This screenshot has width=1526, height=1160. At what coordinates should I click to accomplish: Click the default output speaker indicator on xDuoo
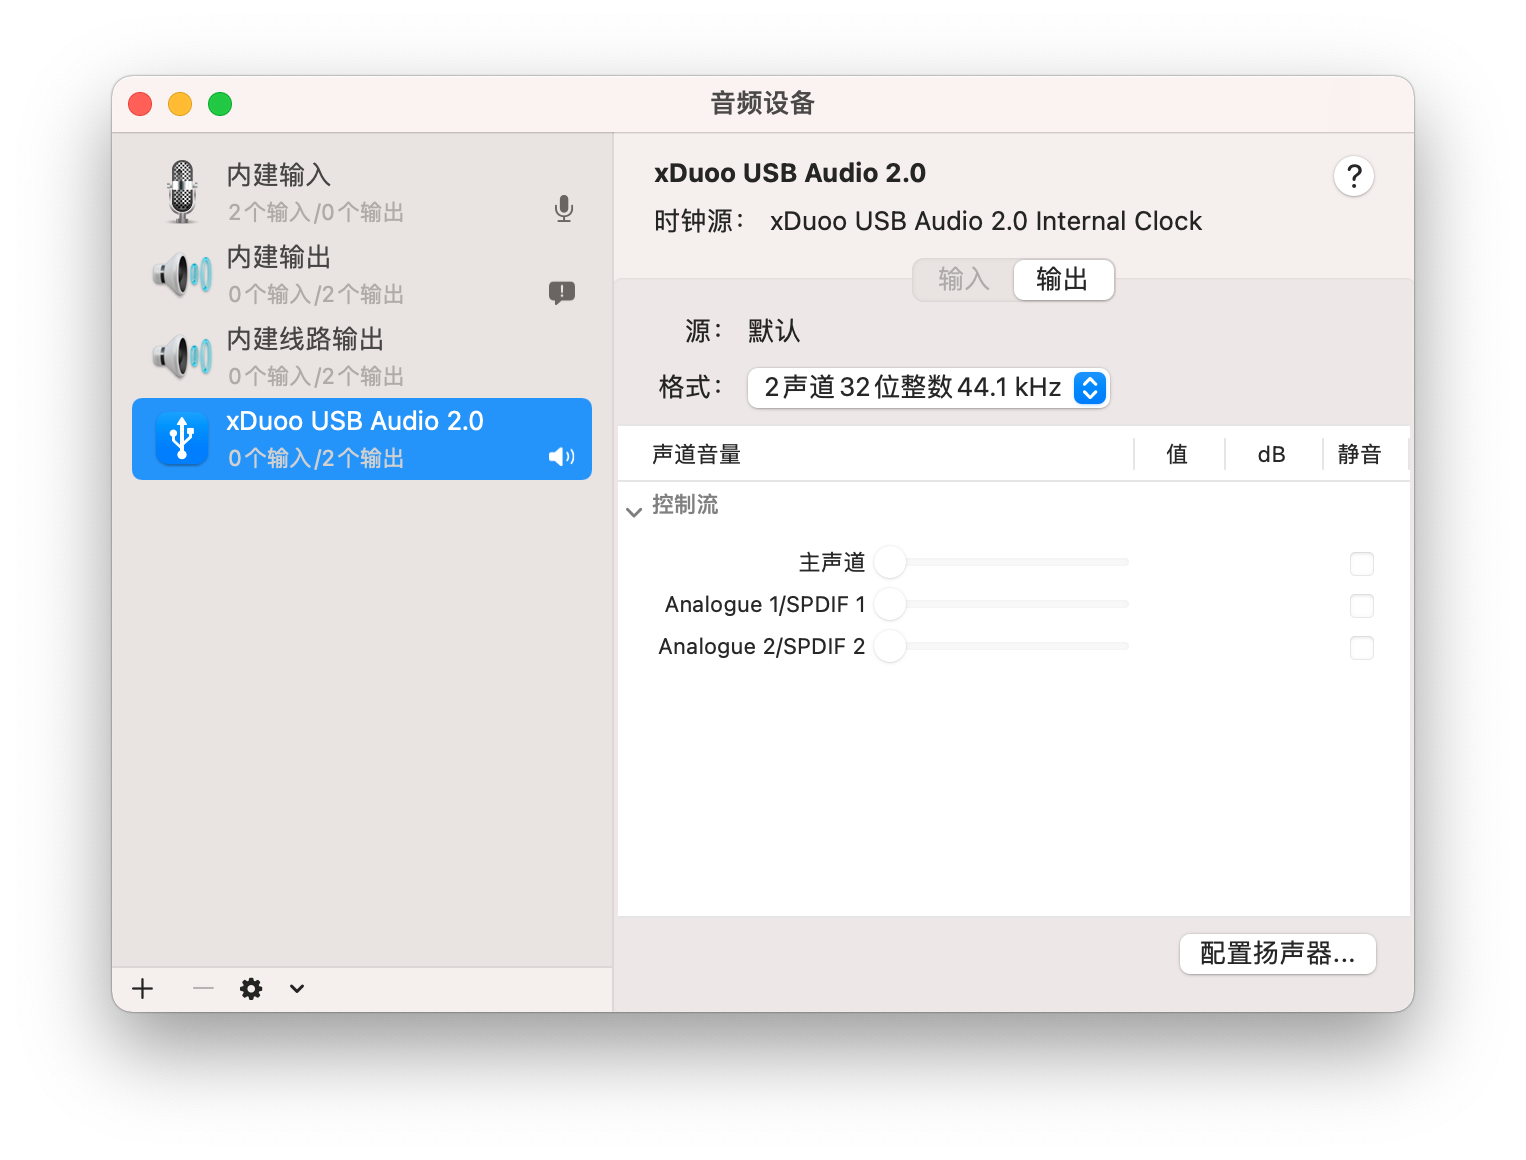tap(562, 457)
